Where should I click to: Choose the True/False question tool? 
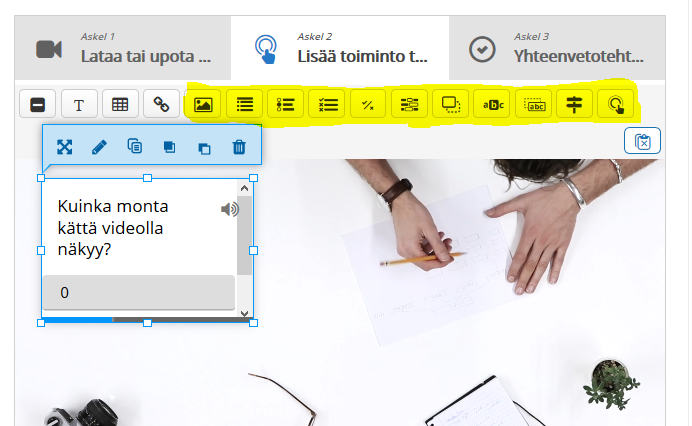pyautogui.click(x=367, y=104)
